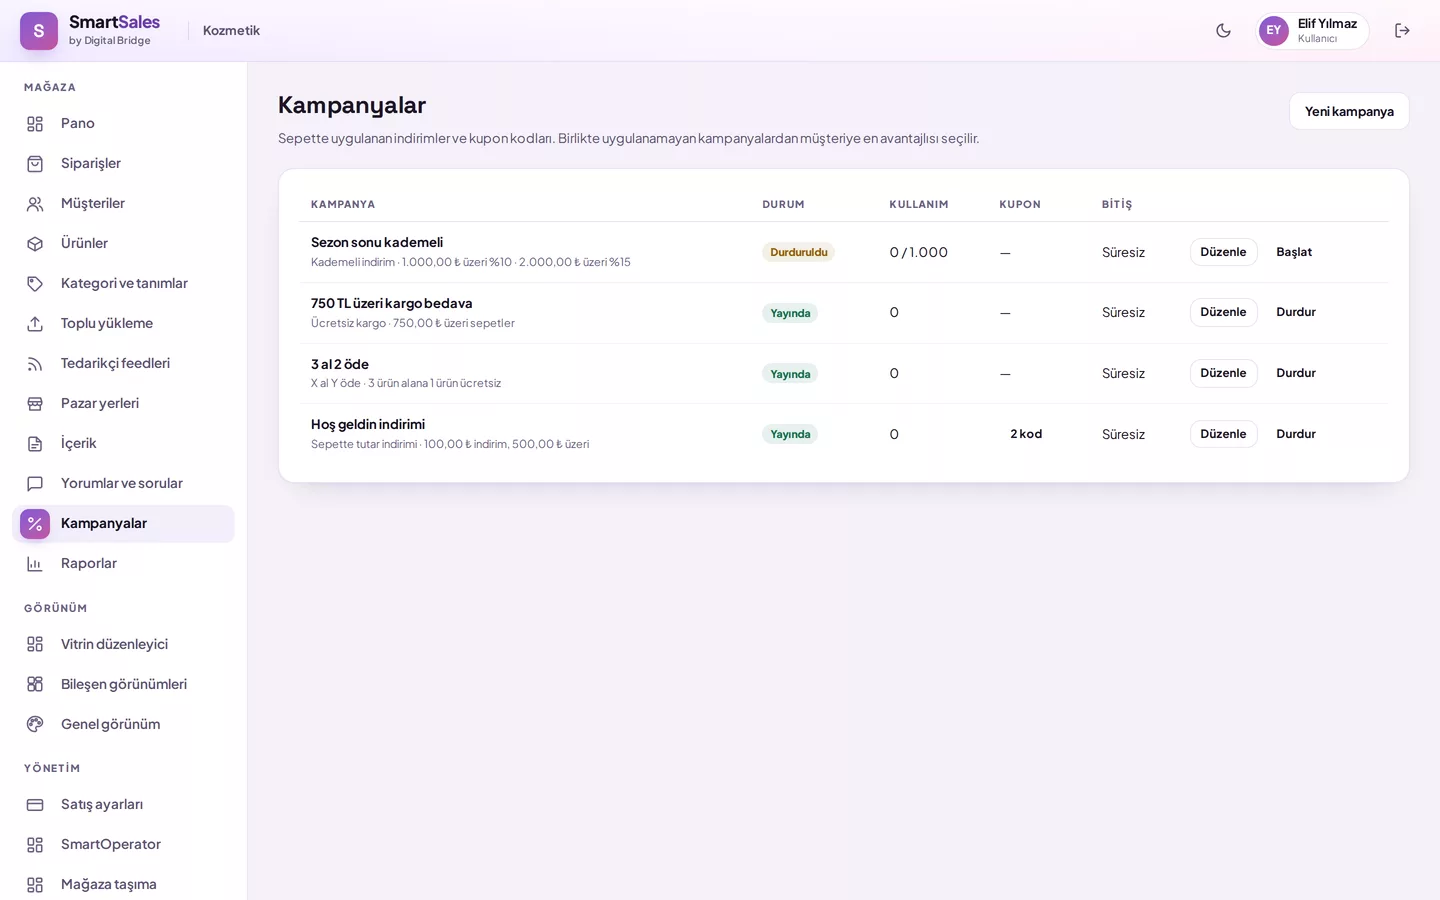Click the Hoş geldin indirimi campaign name
The height and width of the screenshot is (900, 1440).
tap(368, 424)
